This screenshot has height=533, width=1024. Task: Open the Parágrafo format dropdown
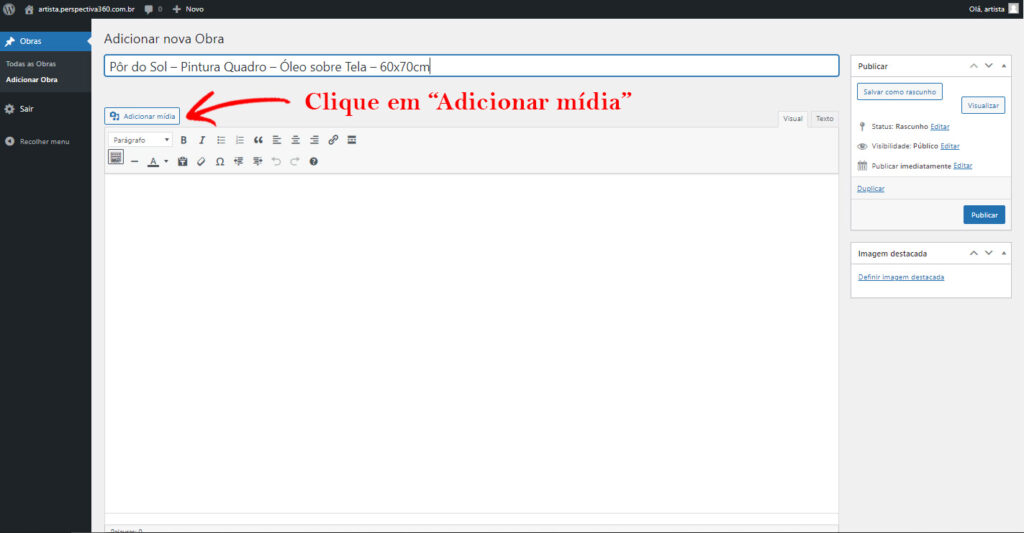140,140
